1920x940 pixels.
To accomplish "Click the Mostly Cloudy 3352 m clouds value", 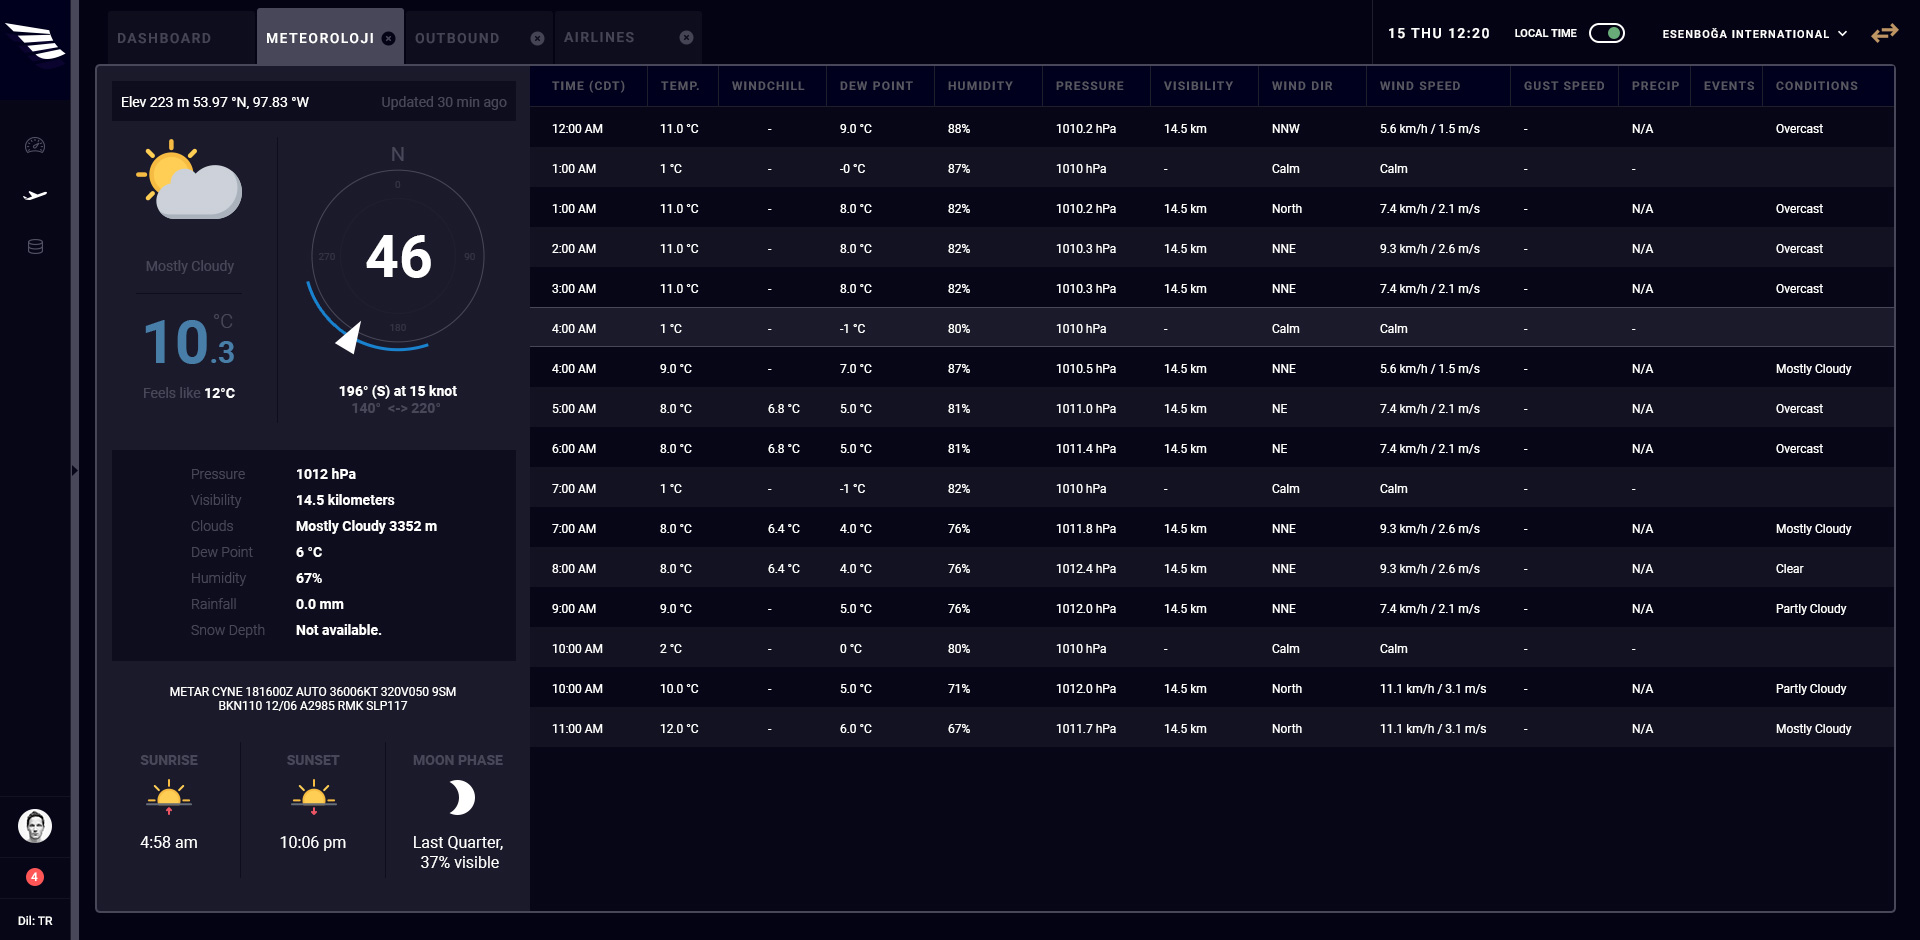I will (x=366, y=526).
